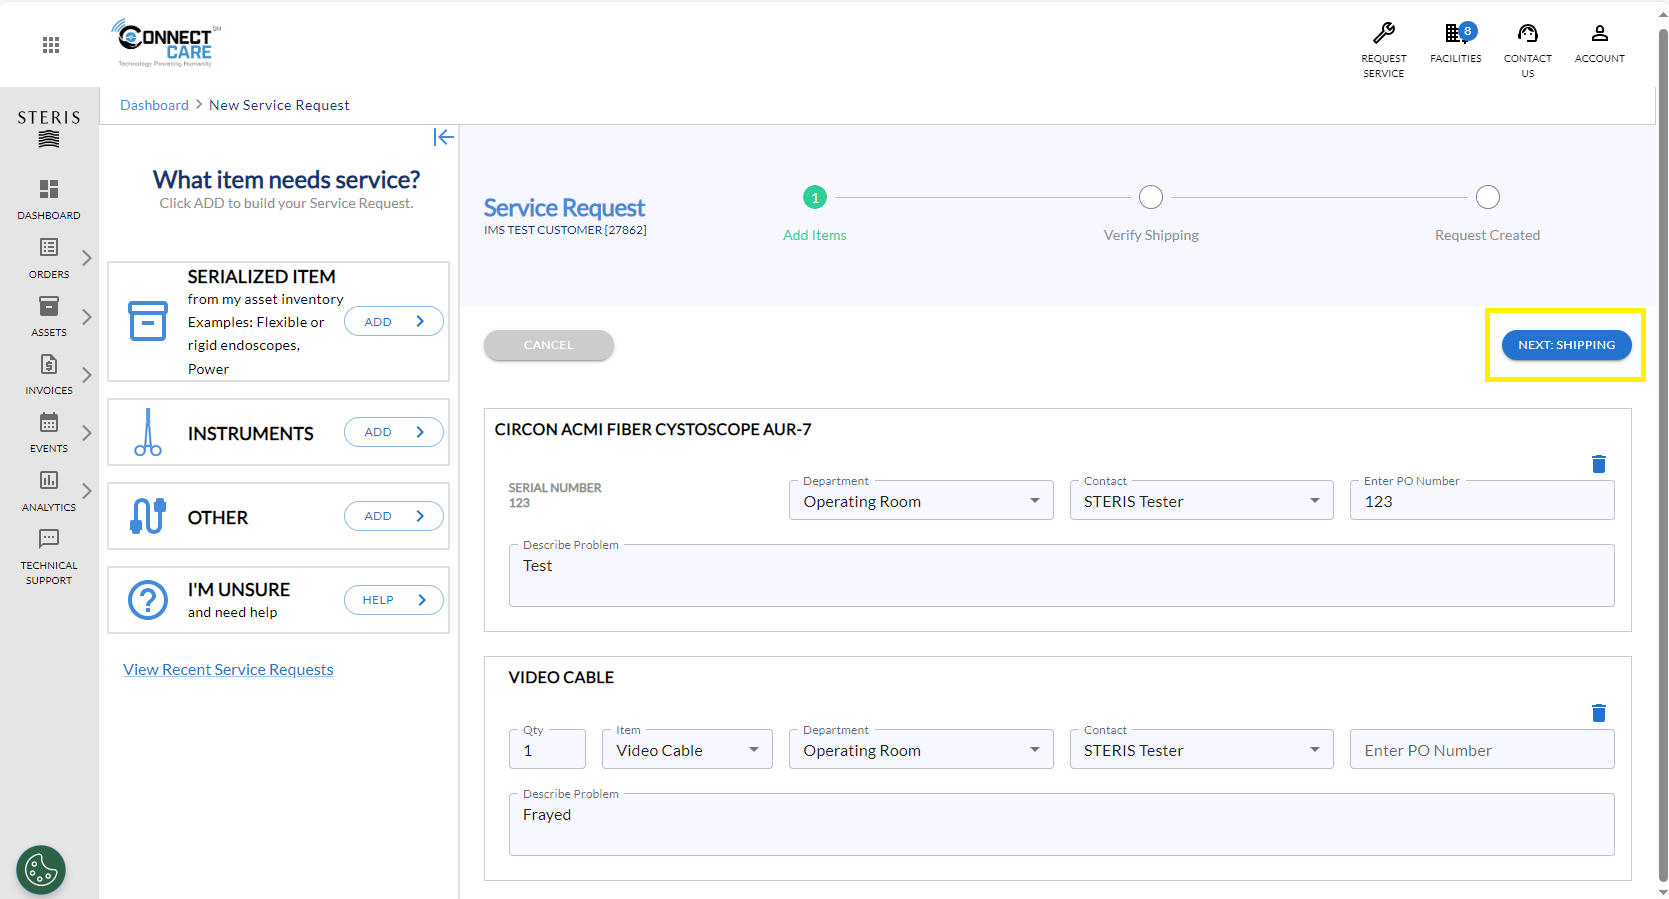Click the 'Service Request' heading
The height and width of the screenshot is (899, 1669).
(564, 207)
